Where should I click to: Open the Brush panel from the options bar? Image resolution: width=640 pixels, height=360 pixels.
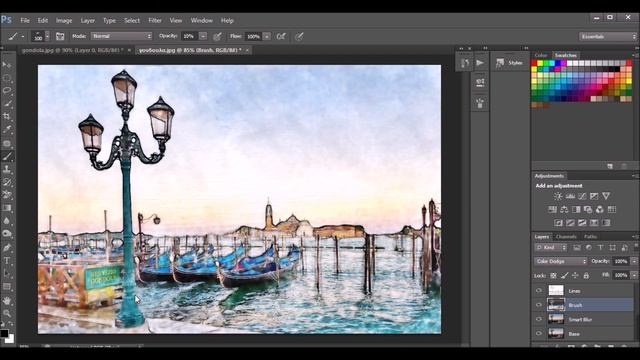tap(60, 36)
